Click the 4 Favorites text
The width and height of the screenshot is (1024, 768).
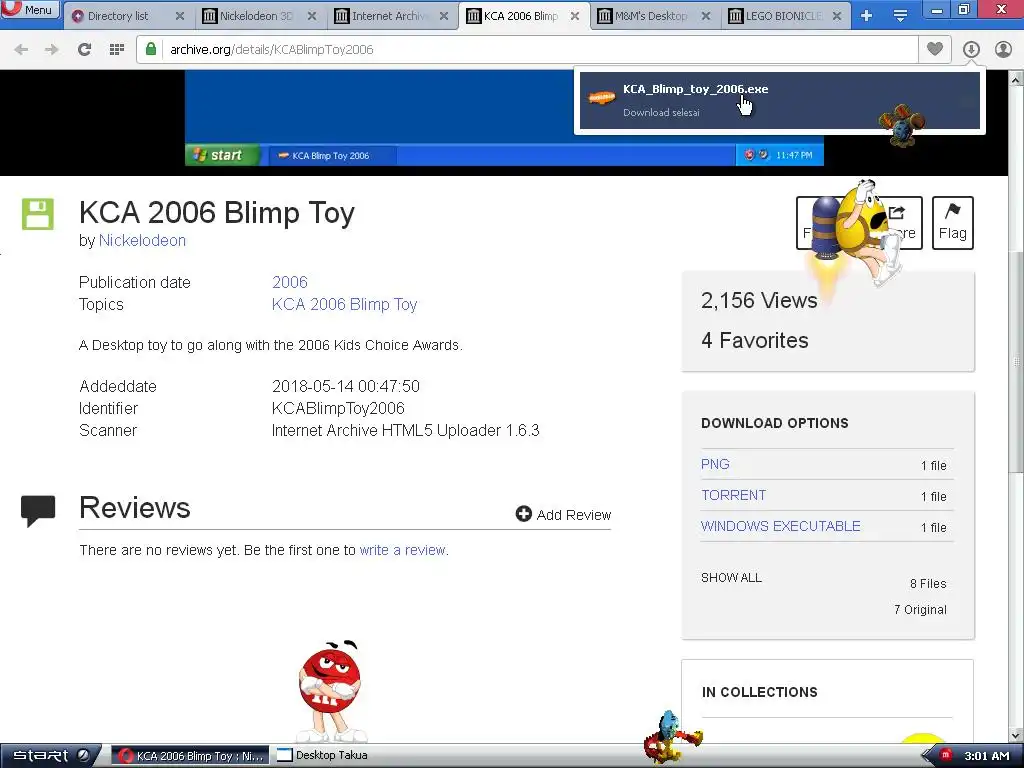pyautogui.click(x=754, y=340)
